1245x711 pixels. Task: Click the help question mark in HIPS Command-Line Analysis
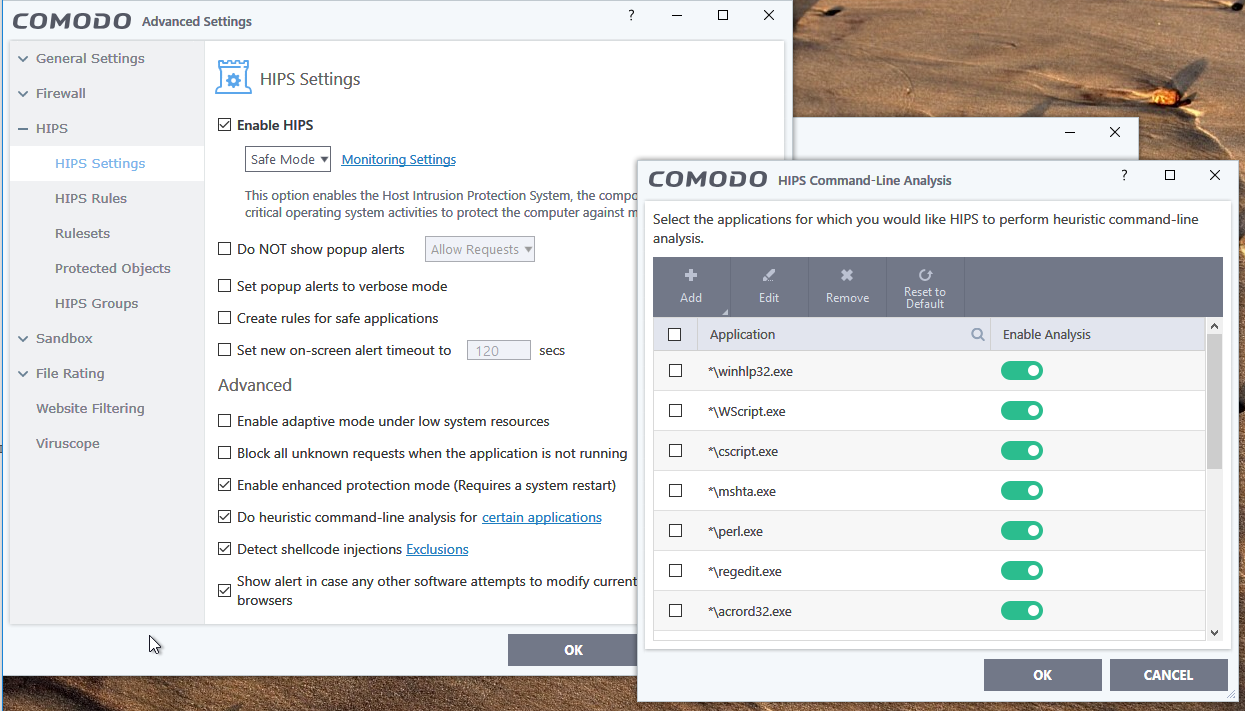click(1124, 176)
